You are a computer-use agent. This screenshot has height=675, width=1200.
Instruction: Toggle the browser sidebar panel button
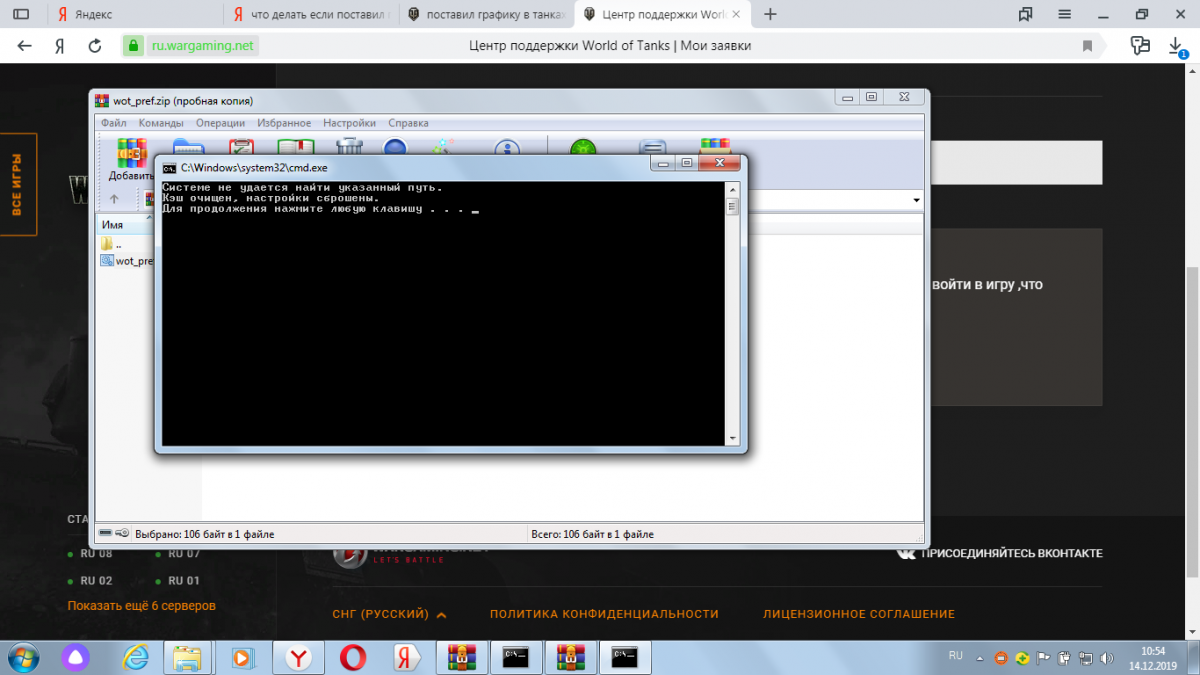[x=21, y=14]
